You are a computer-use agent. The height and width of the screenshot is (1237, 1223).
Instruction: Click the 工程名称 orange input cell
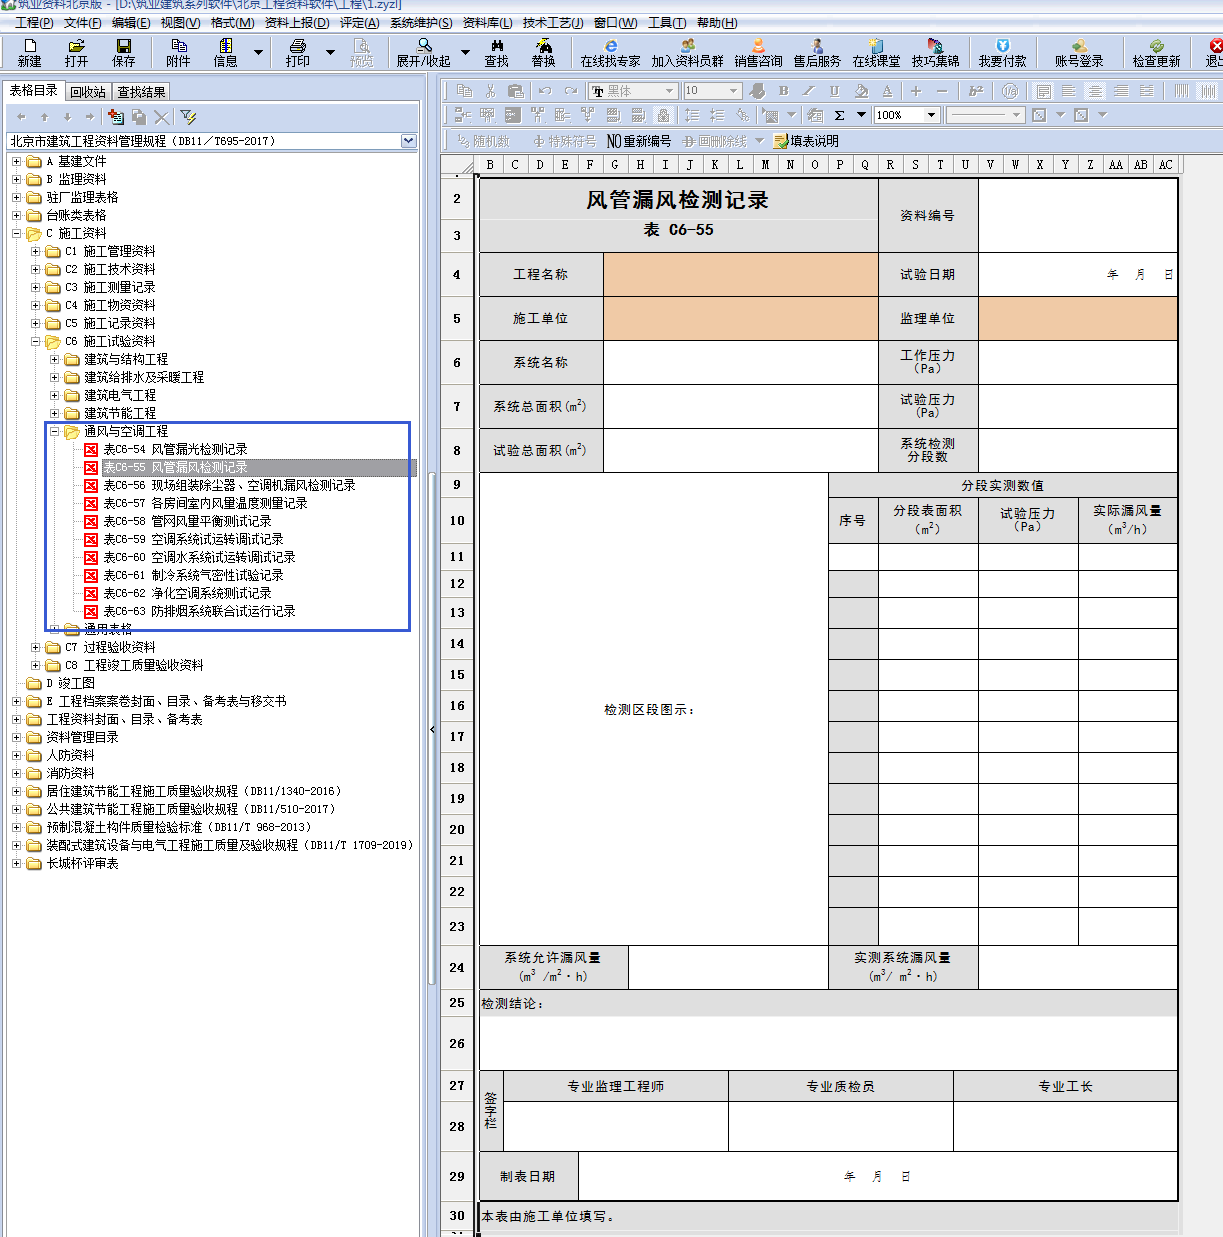coord(740,274)
